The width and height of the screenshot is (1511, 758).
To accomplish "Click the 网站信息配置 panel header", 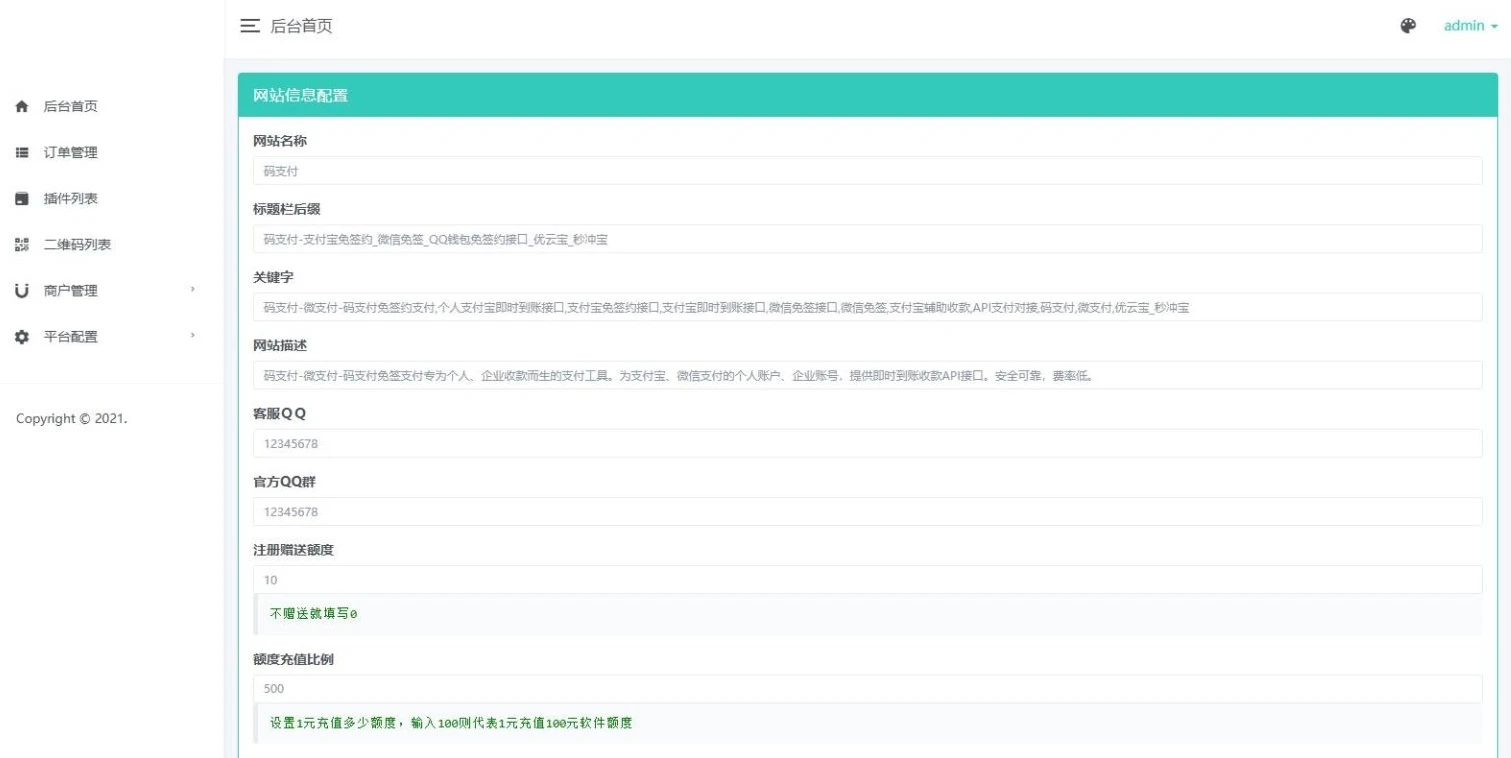I will click(x=867, y=95).
